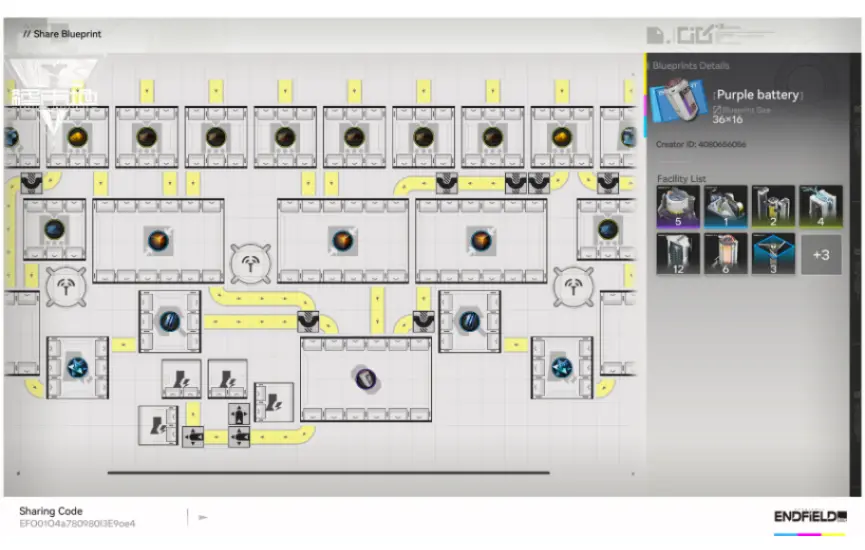Select the right blue-striped component unit
Viewport: 865px width, 550px height.
tap(469, 321)
